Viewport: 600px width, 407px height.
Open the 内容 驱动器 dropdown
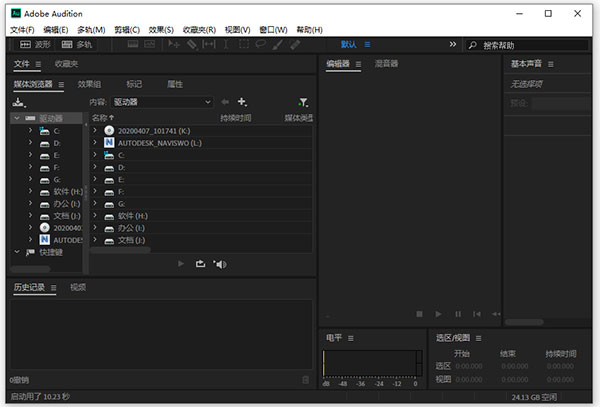click(x=162, y=102)
